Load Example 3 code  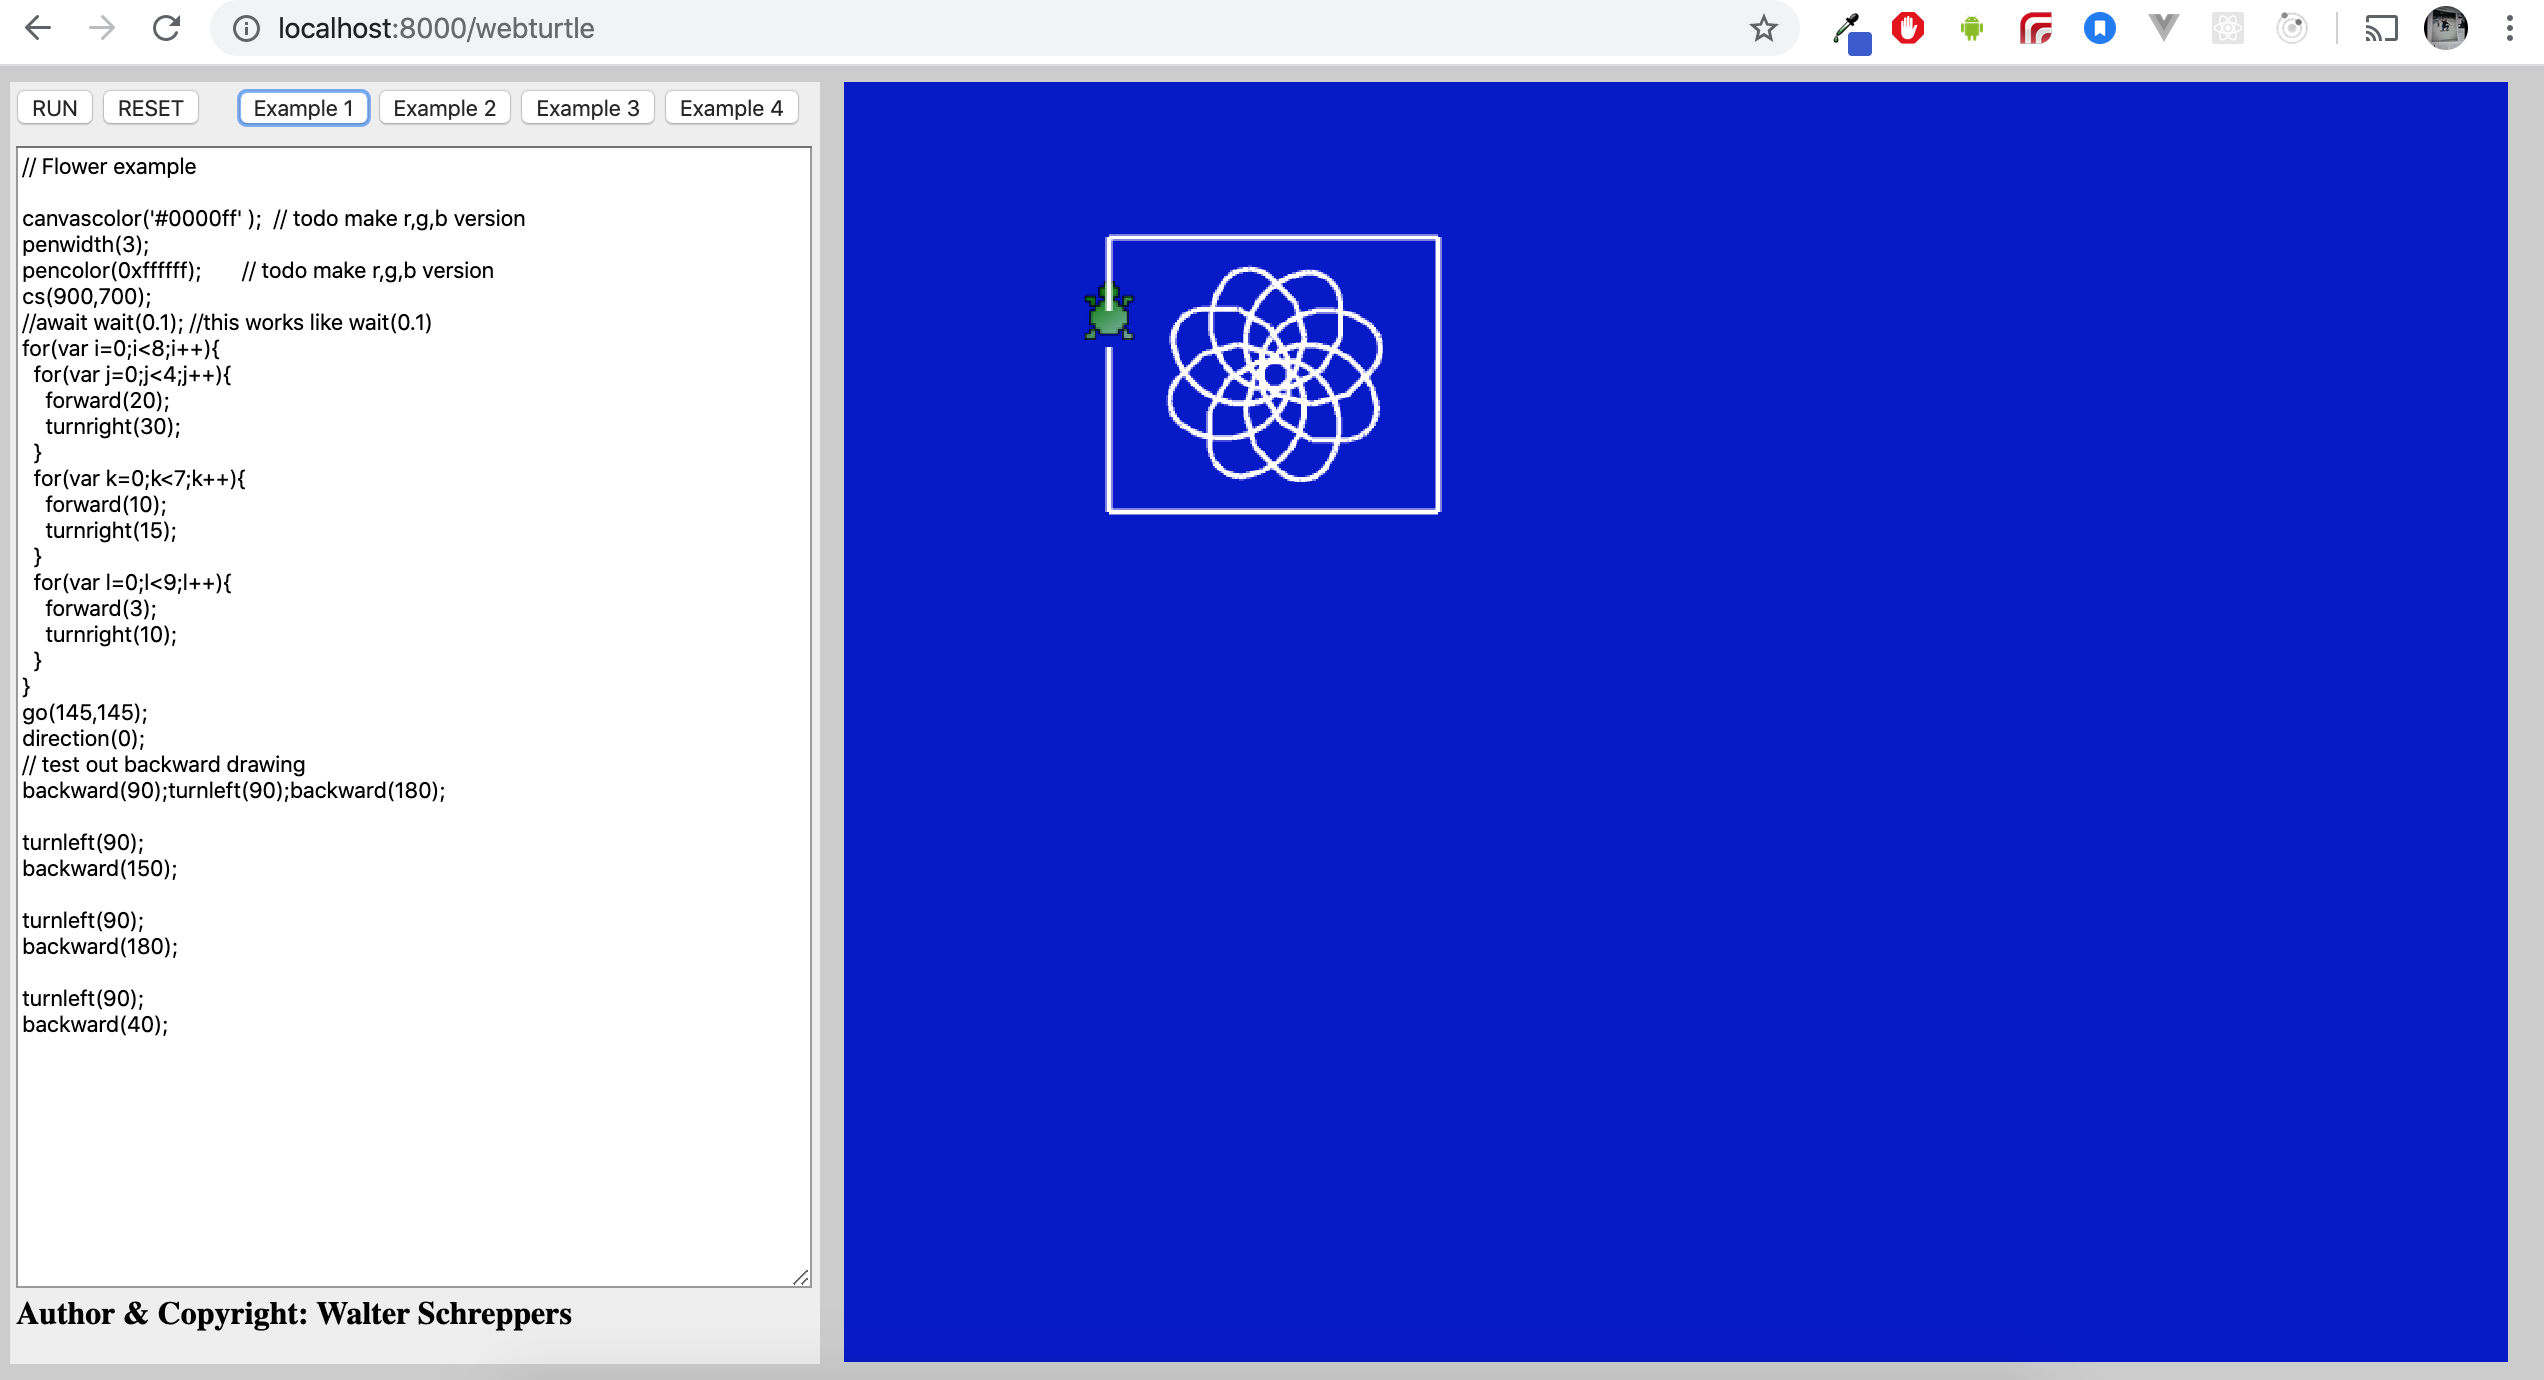click(588, 108)
